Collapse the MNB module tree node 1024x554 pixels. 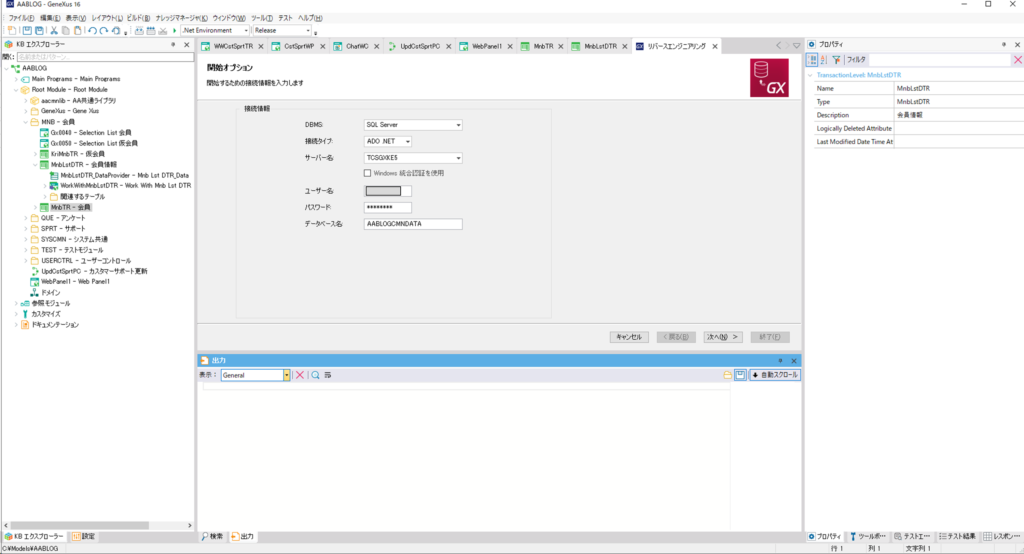coord(26,122)
